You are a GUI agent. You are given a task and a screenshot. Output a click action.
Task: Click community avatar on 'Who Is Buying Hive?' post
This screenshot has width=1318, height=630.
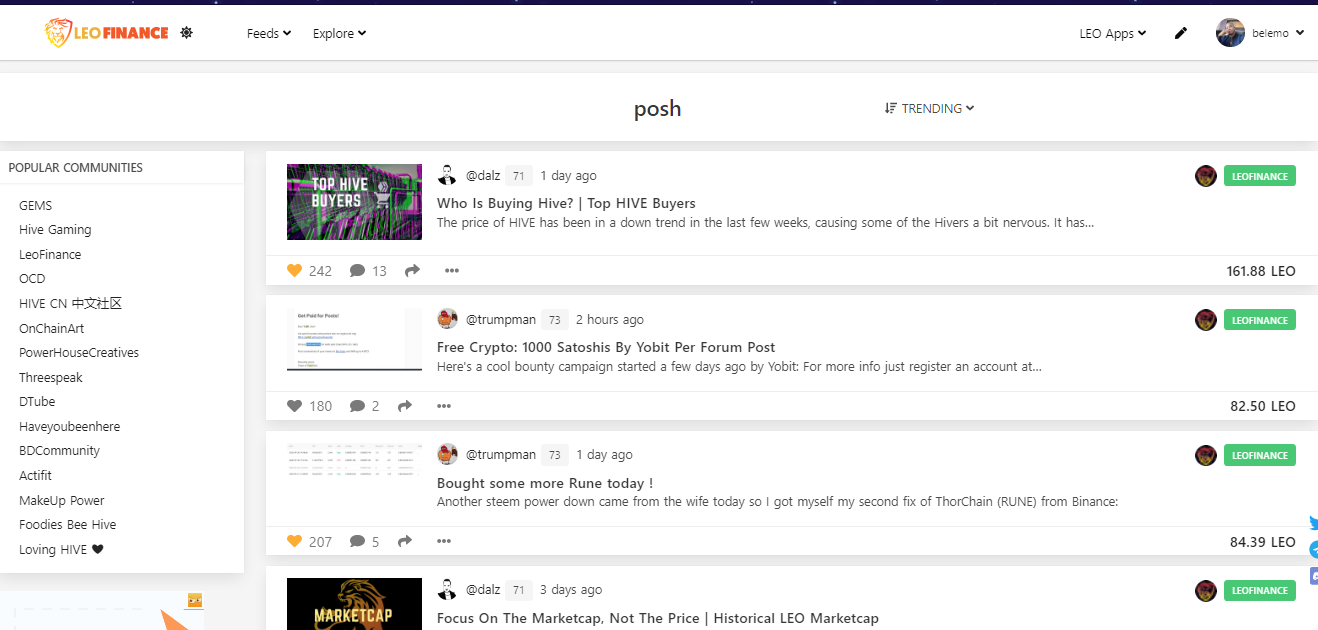point(1206,176)
